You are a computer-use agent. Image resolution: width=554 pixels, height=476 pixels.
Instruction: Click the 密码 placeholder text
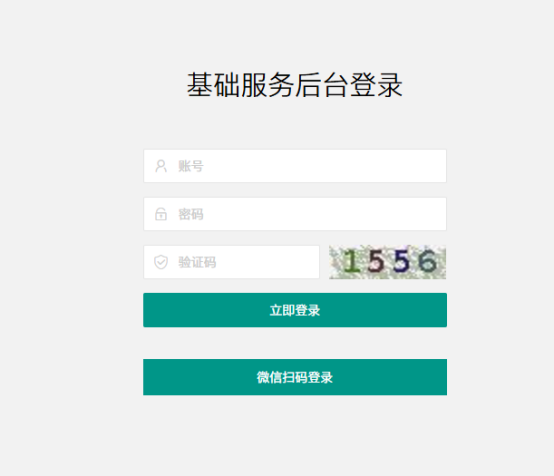[191, 214]
